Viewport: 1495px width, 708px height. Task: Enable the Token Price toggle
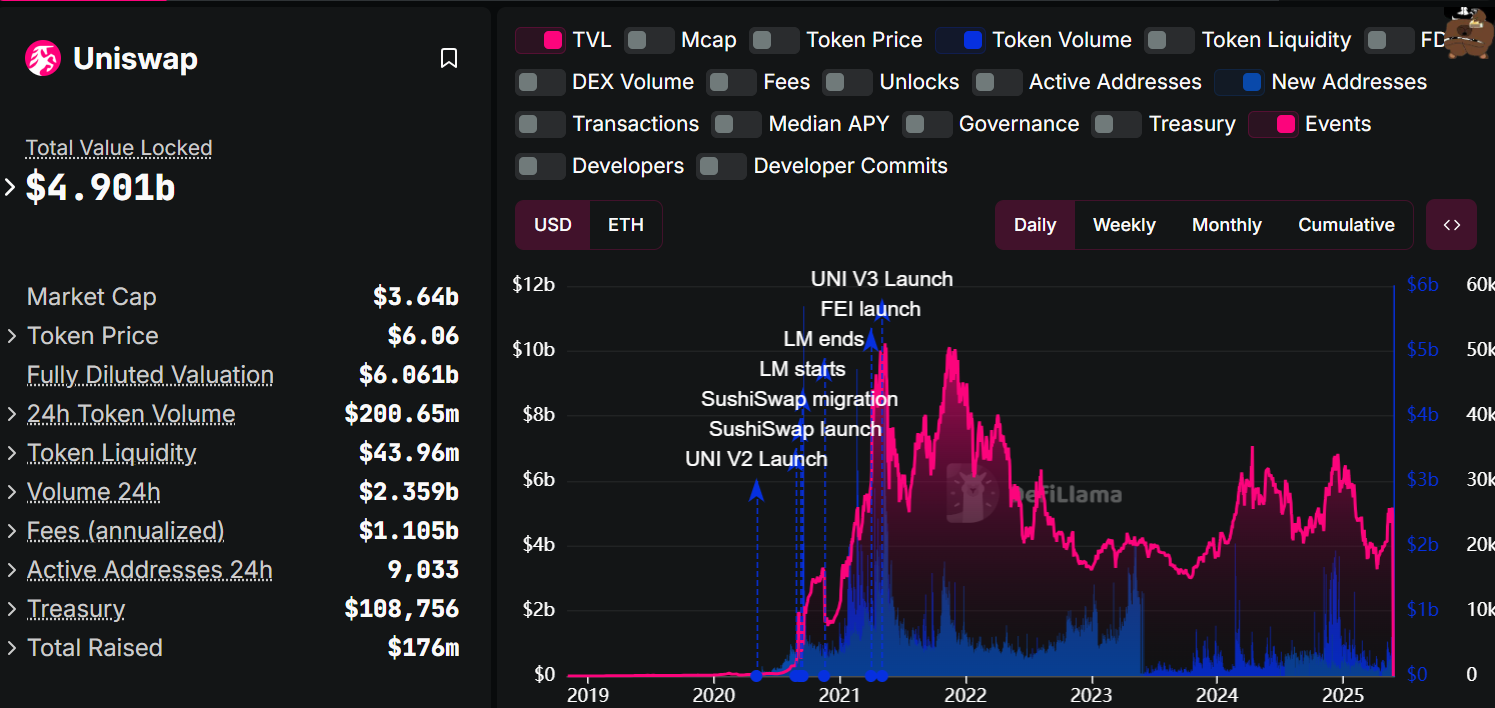tap(774, 41)
